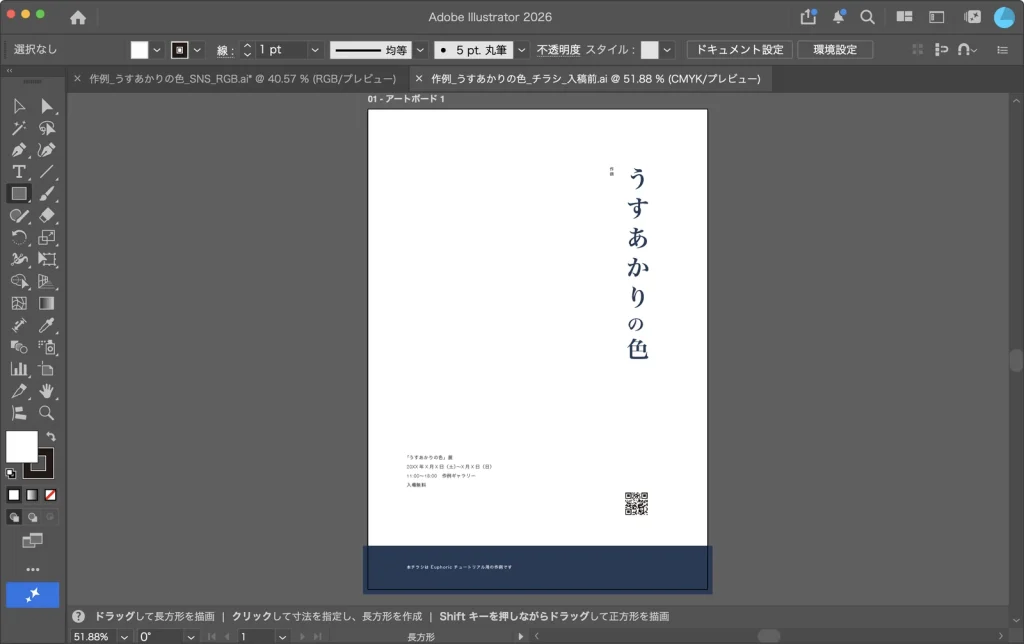This screenshot has height=644, width=1024.
Task: Open the notifications bell
Action: click(839, 17)
